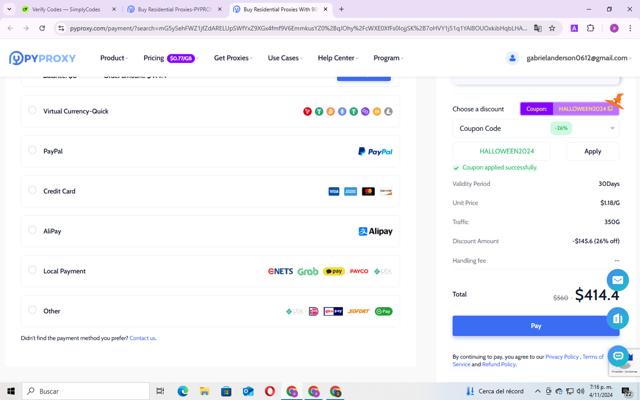
Task: Select the Virtual Currency-Quick radio button
Action: [x=32, y=110]
